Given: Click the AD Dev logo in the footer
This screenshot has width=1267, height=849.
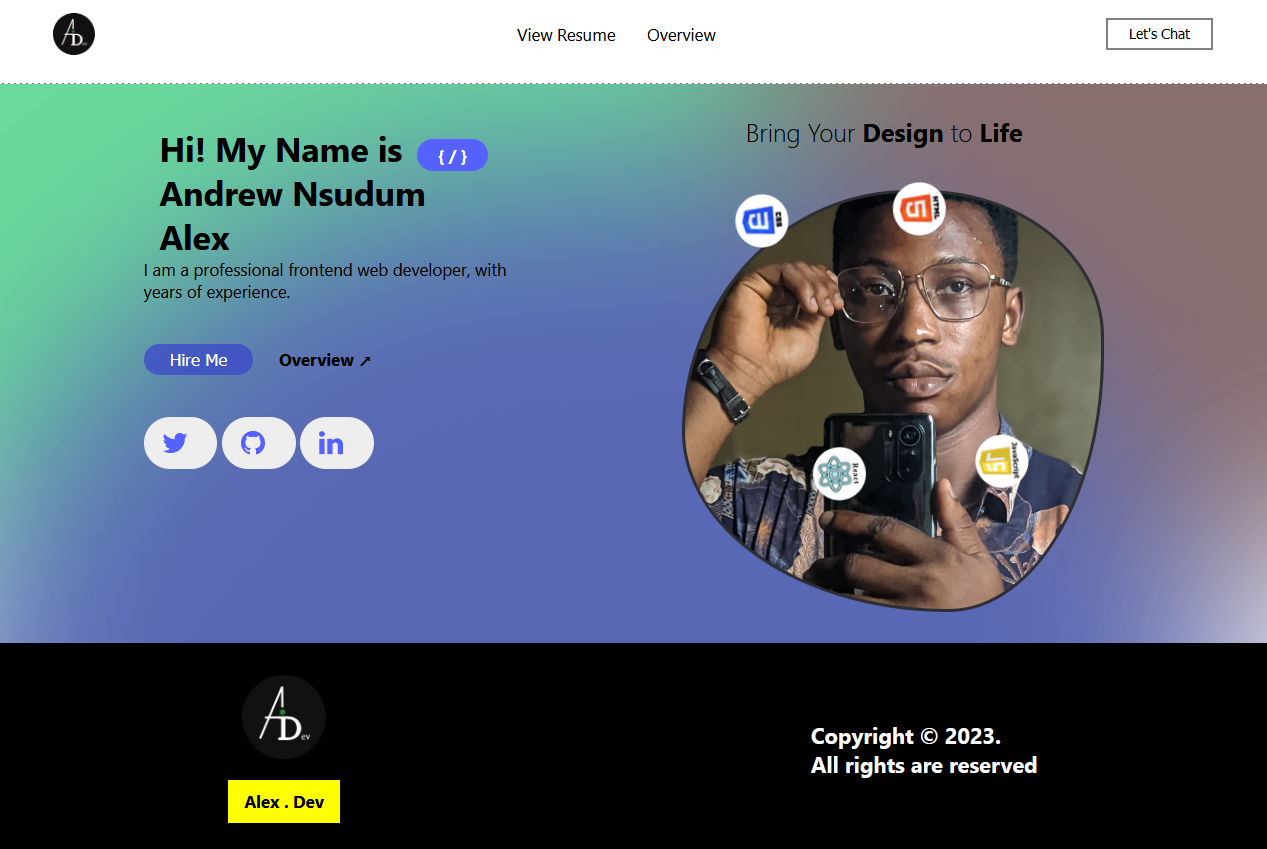Looking at the screenshot, I should [x=284, y=717].
